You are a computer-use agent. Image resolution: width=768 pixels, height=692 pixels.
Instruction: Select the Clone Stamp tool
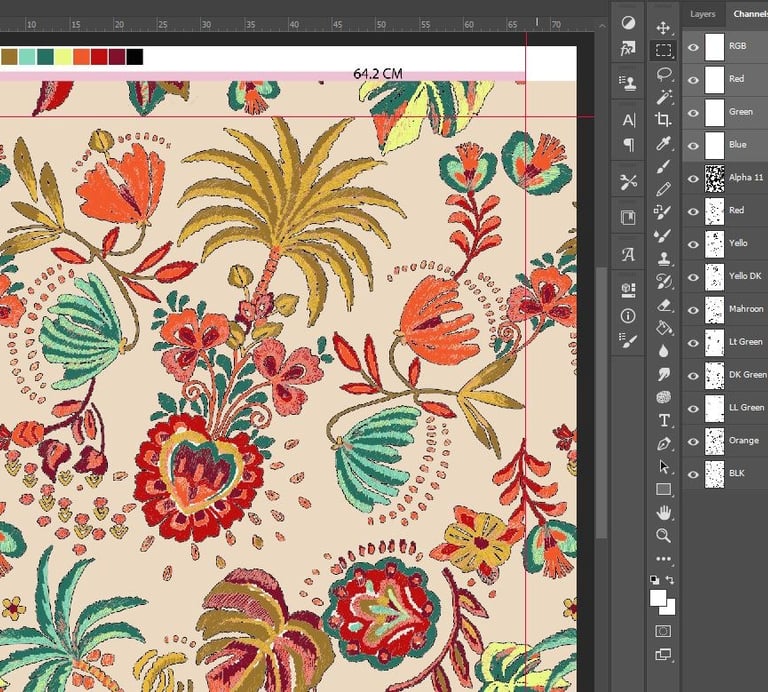coord(663,259)
